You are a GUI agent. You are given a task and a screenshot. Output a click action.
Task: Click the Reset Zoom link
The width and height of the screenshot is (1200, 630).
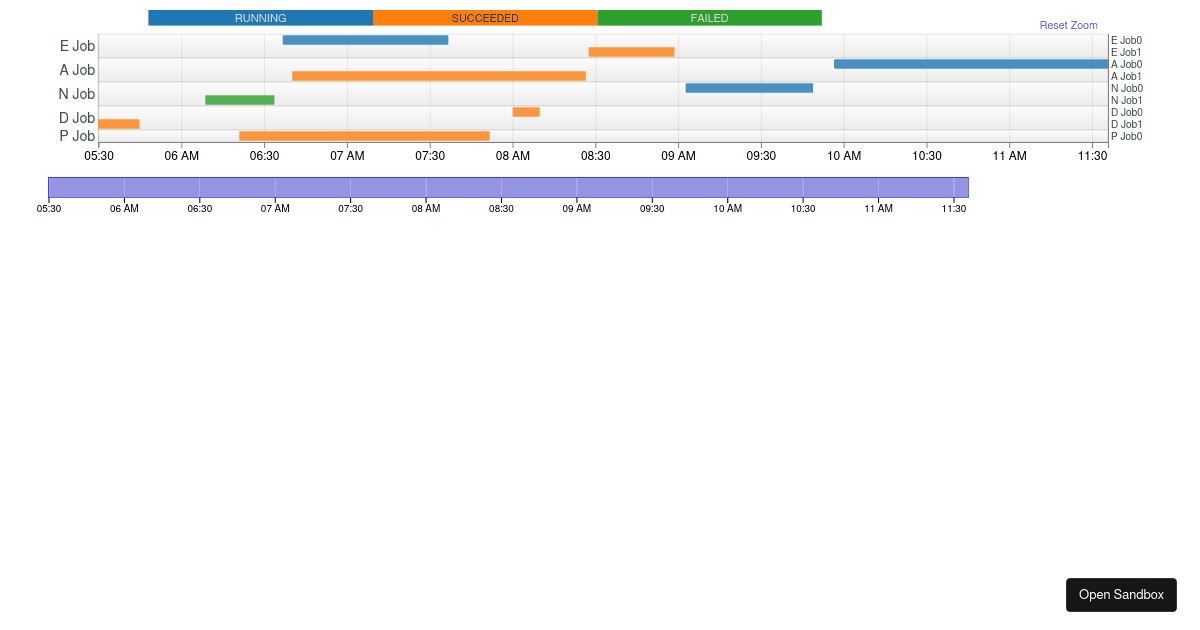pos(1068,25)
